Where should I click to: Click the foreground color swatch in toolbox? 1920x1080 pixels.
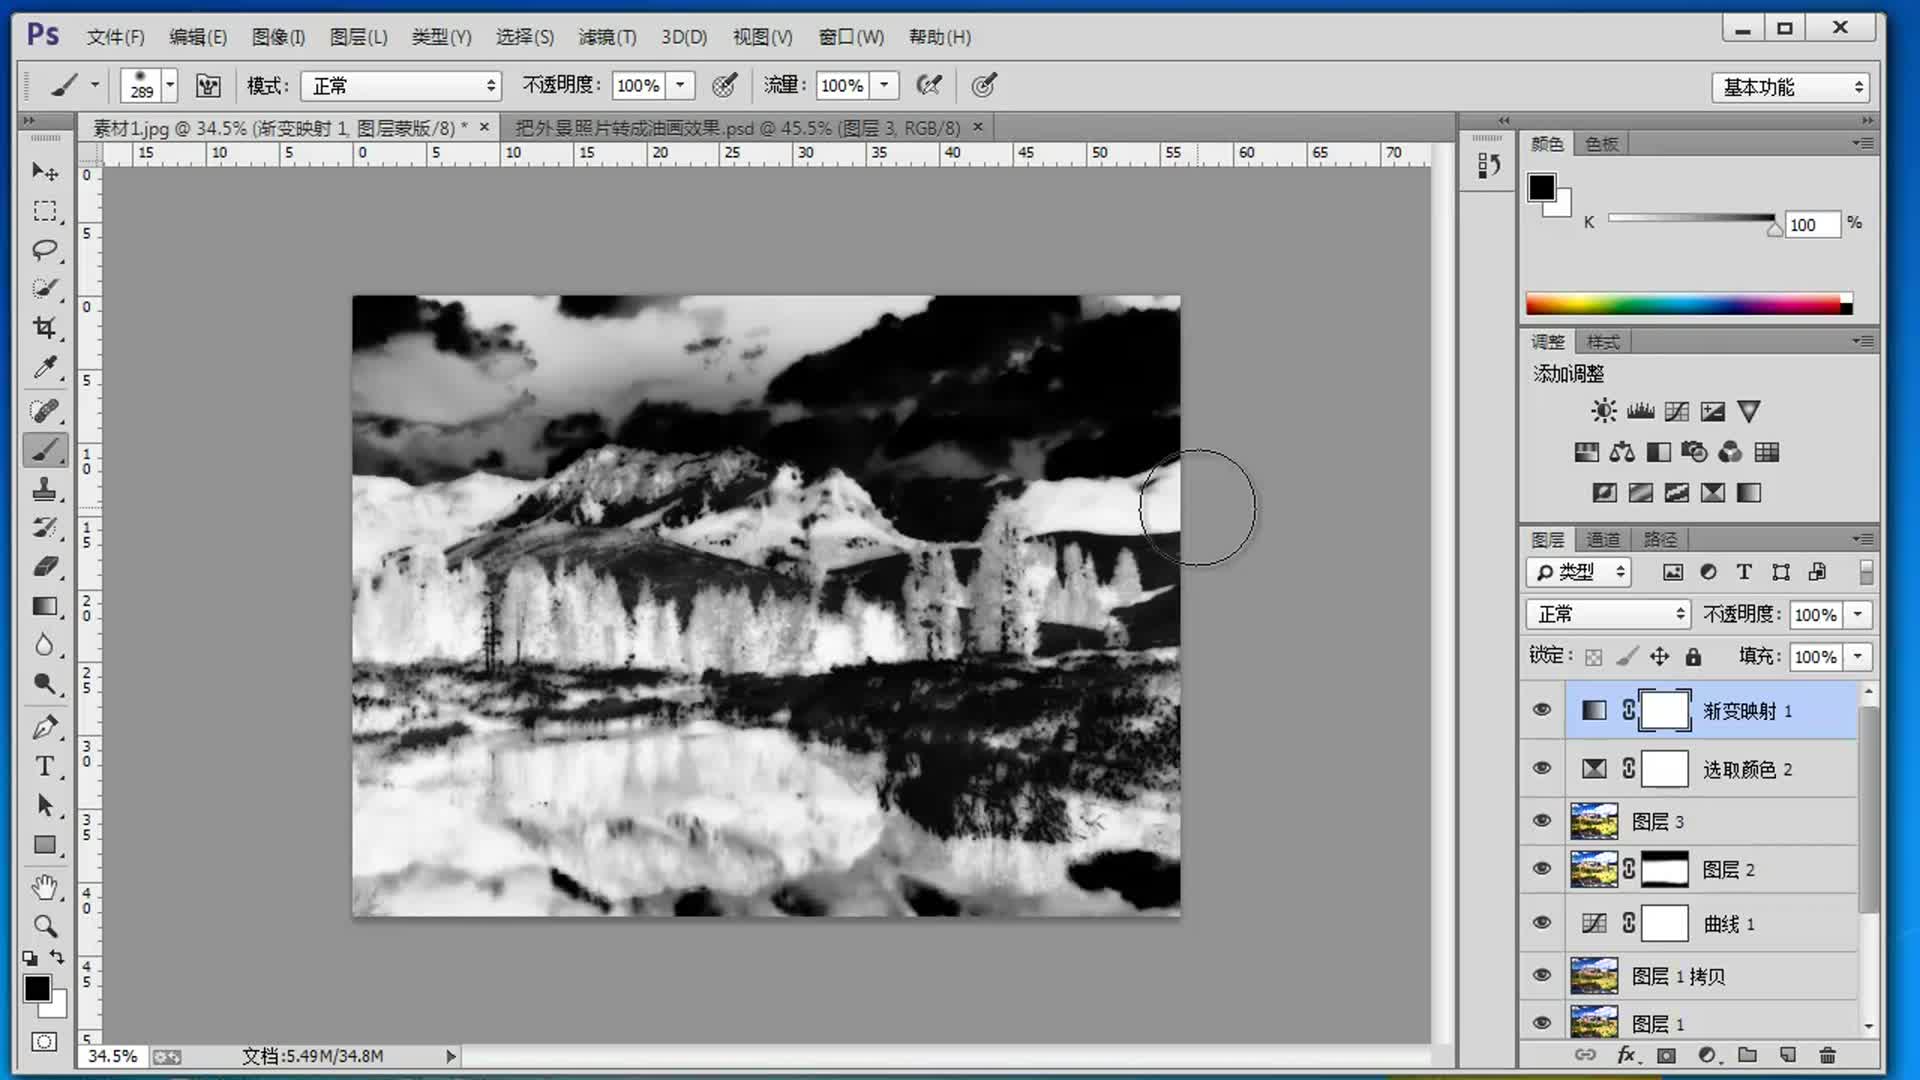[x=37, y=988]
